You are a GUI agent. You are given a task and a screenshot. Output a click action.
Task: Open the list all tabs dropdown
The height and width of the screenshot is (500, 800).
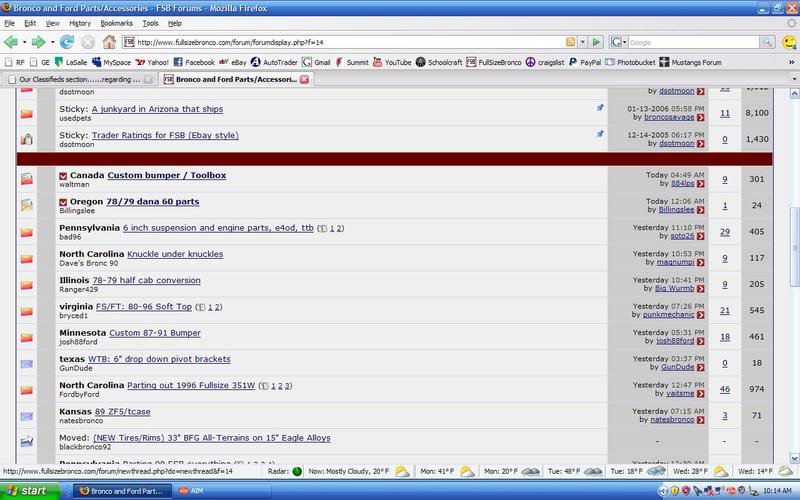pyautogui.click(x=794, y=80)
